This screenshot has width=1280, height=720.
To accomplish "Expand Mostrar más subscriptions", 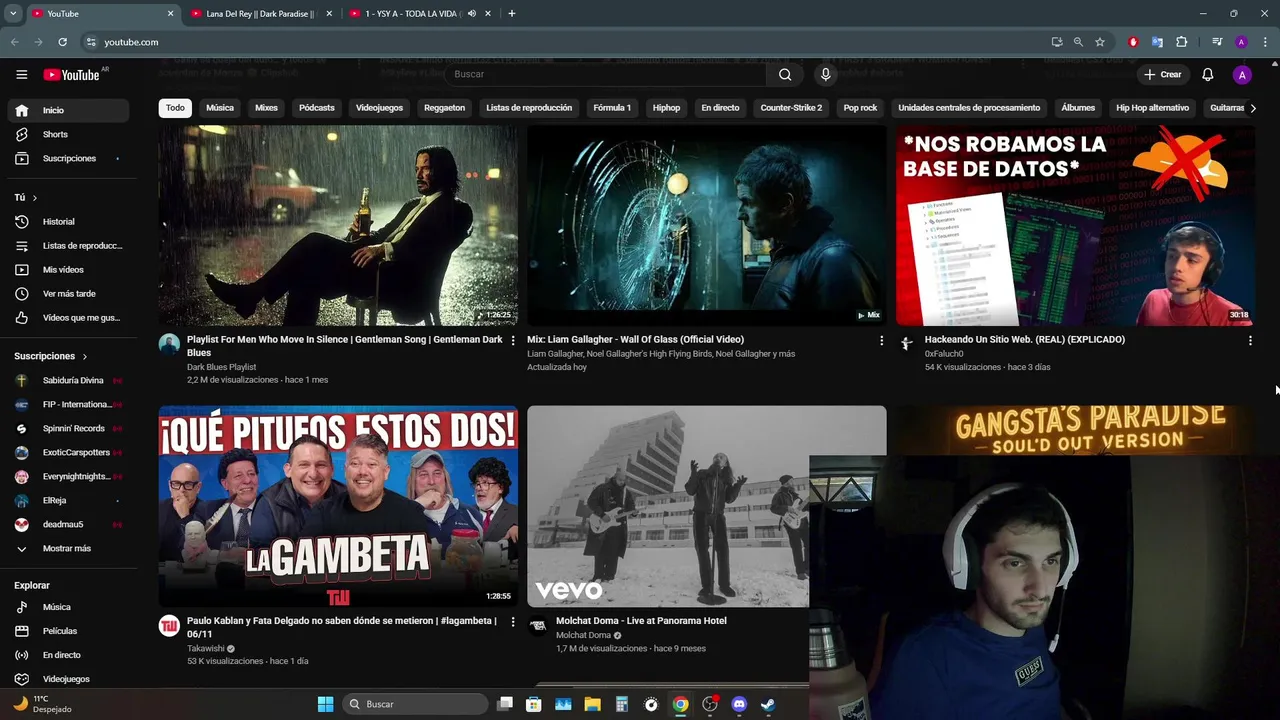I will [x=69, y=548].
